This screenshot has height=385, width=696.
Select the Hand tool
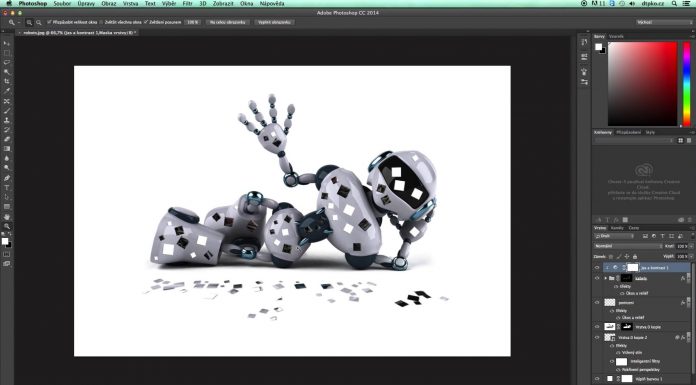click(7, 217)
